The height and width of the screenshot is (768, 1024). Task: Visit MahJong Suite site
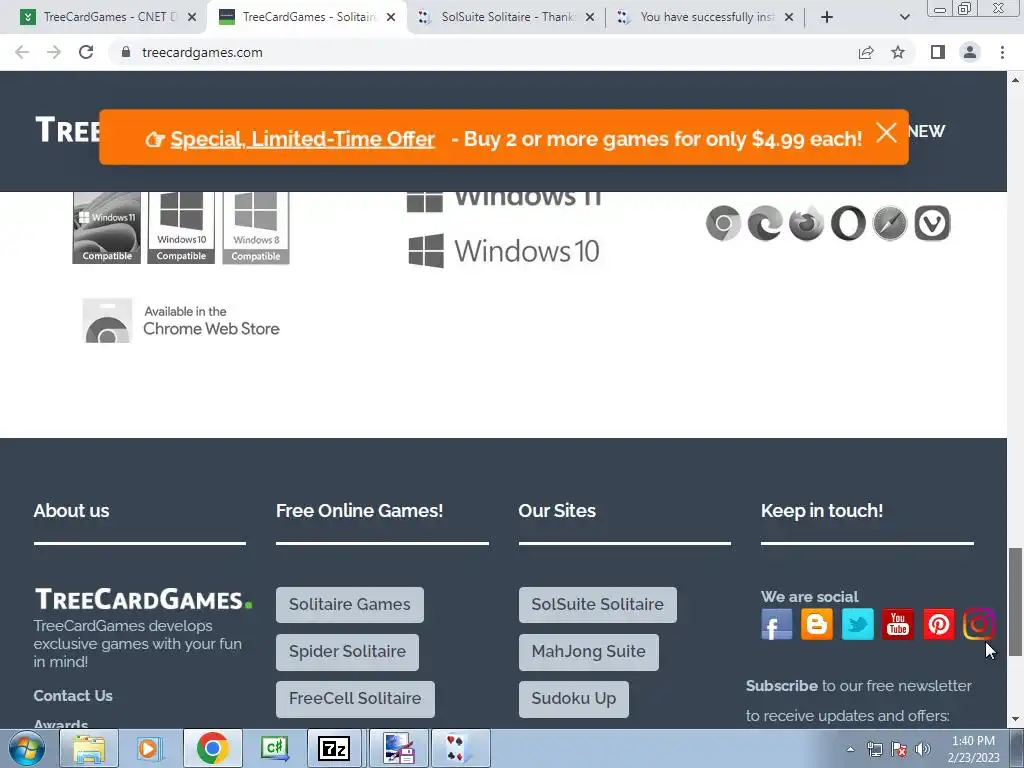pos(588,652)
